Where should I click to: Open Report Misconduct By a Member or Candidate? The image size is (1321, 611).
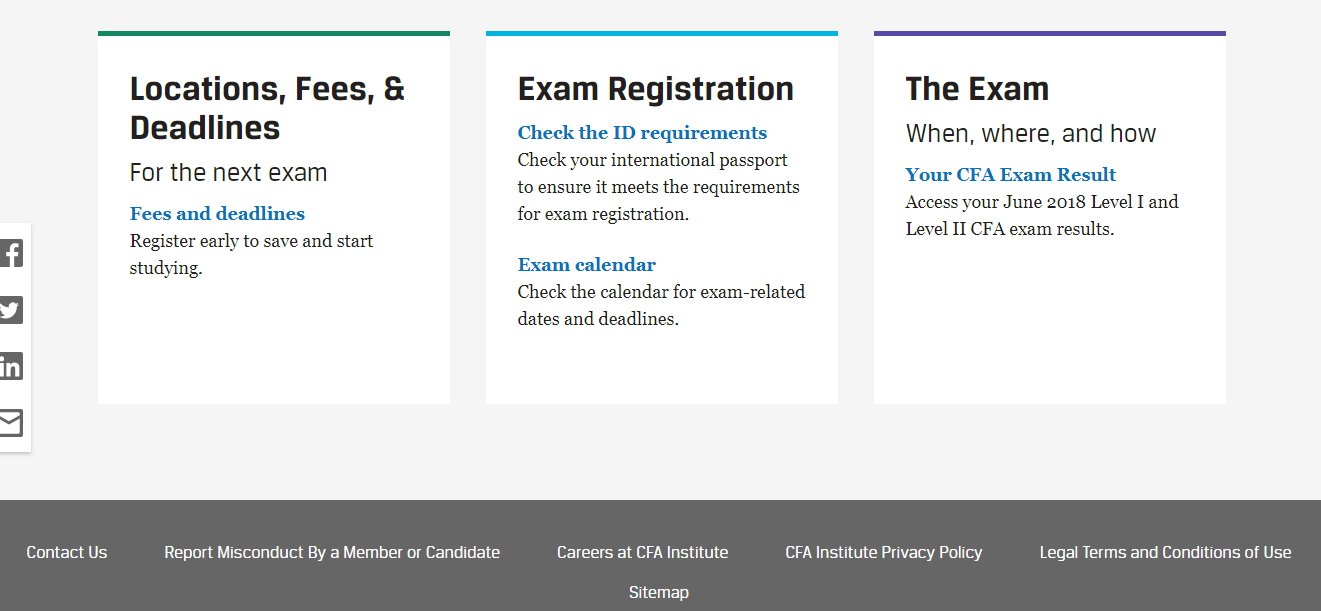coord(332,552)
